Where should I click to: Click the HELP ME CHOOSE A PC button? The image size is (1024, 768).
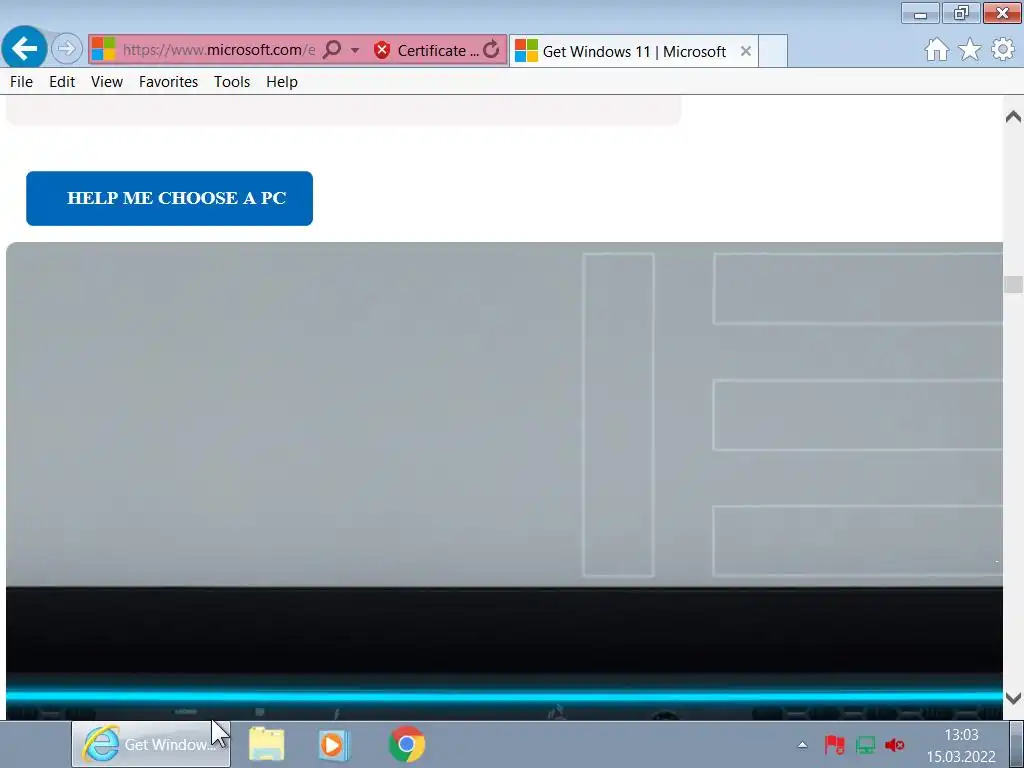coord(170,199)
